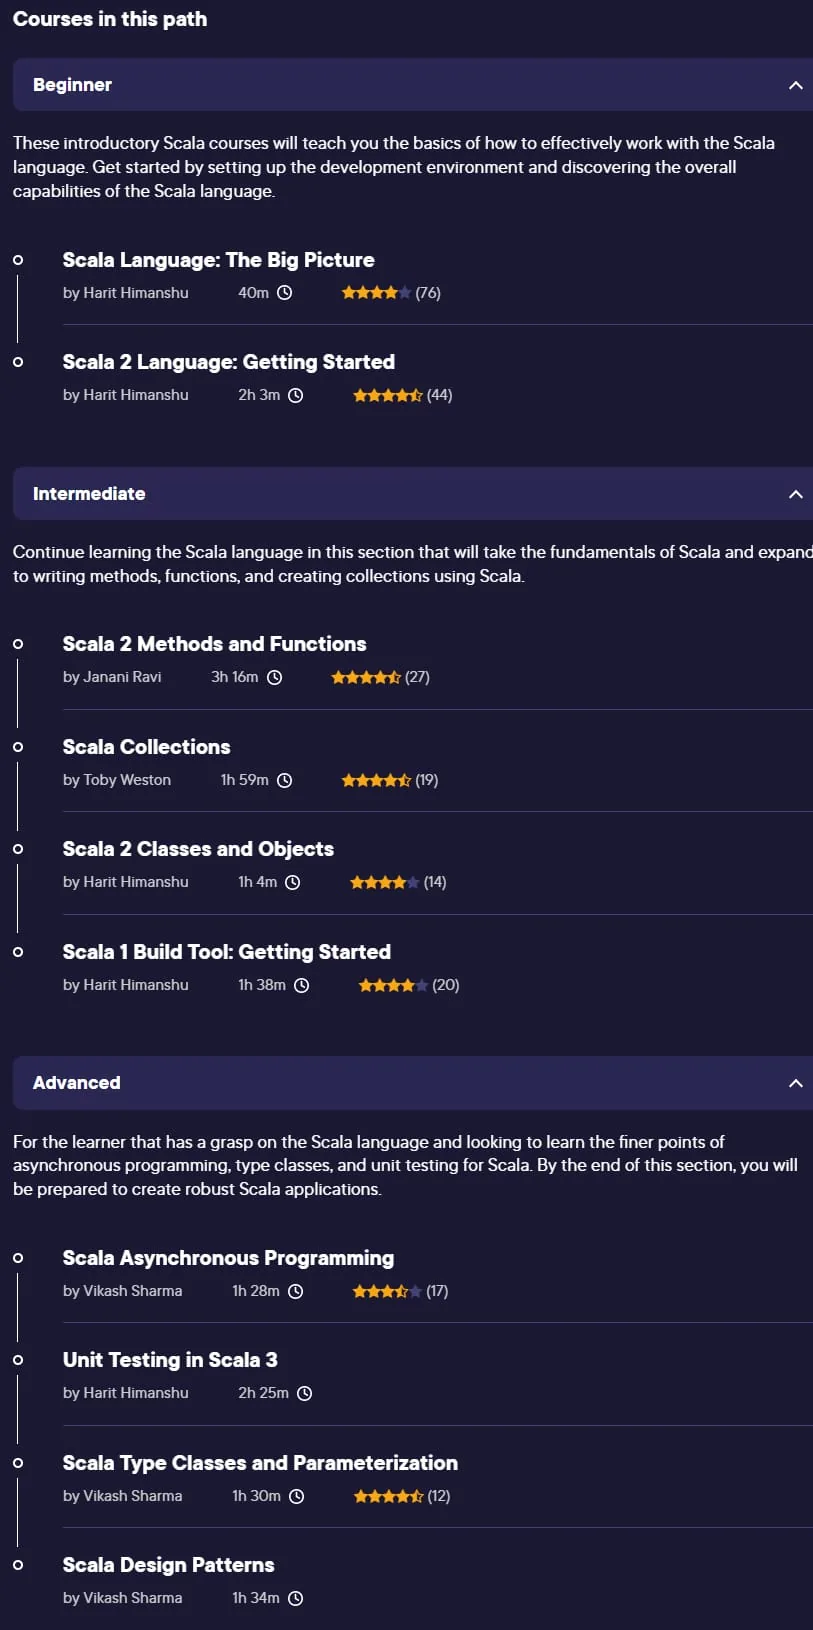This screenshot has height=1630, width=813.
Task: Click the clock icon next to 40m duration
Action: 284,293
